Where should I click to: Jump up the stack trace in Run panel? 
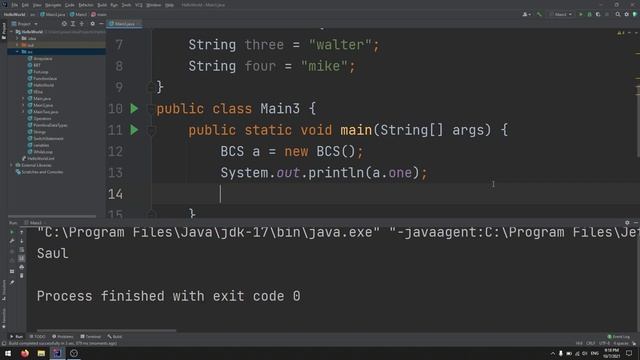pyautogui.click(x=22, y=232)
